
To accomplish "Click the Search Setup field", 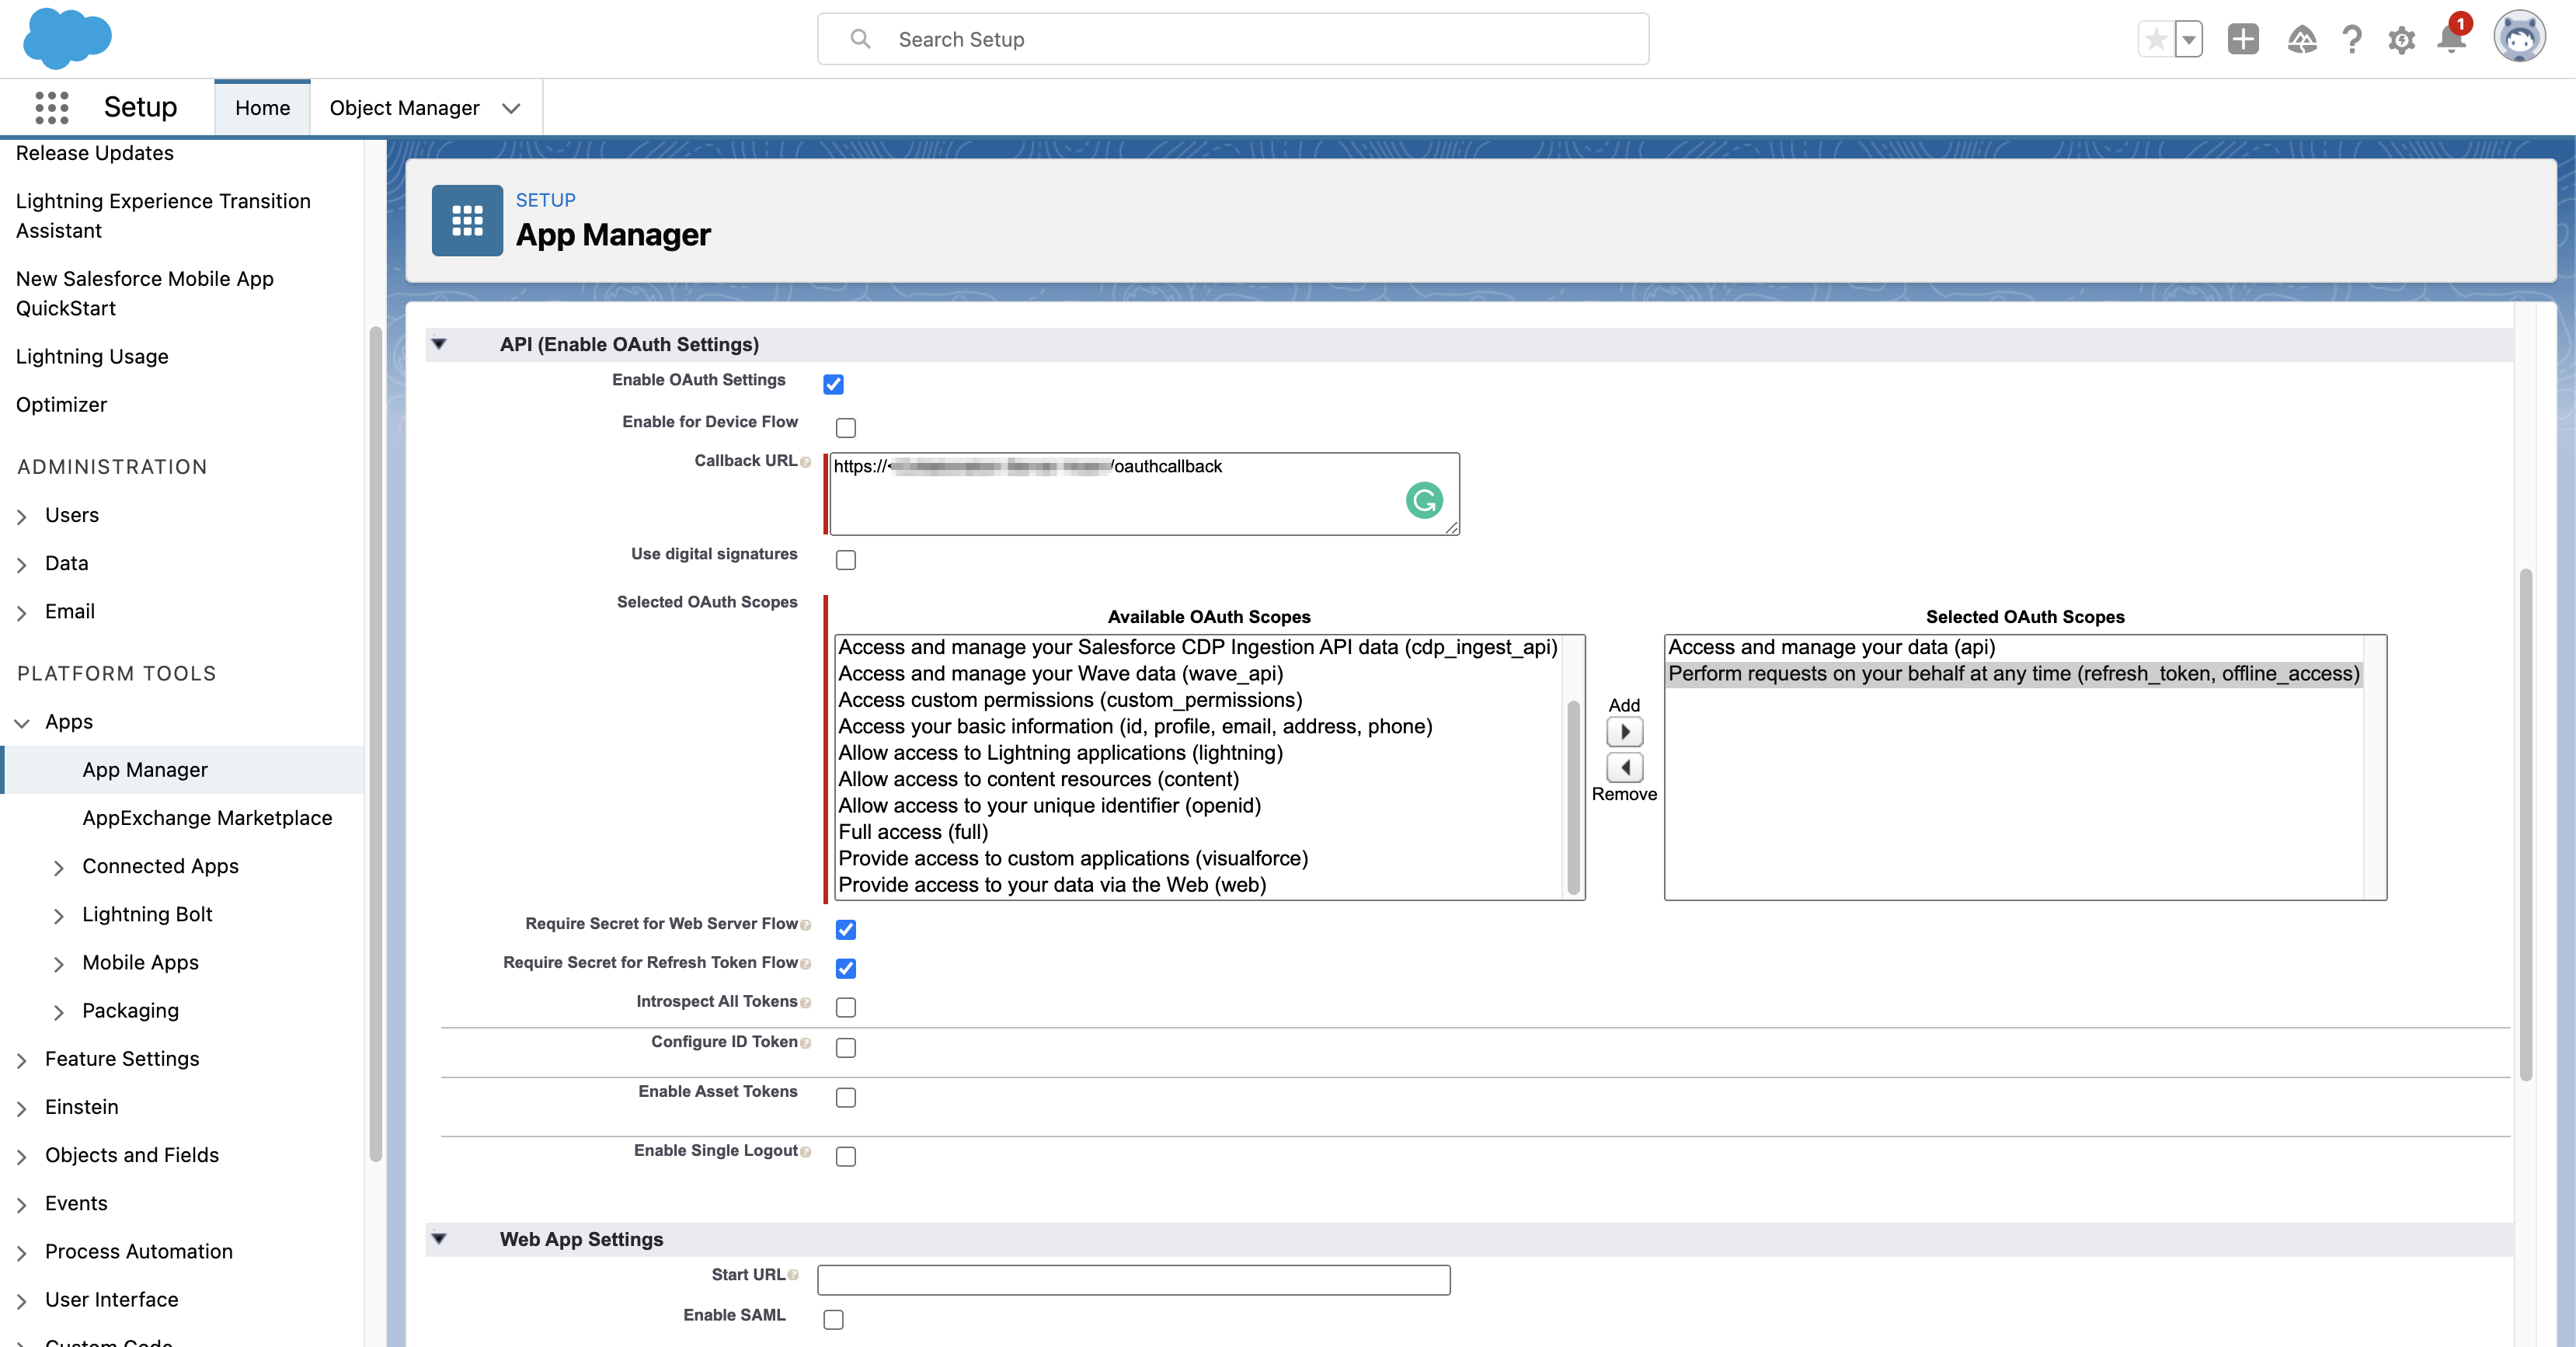I will coord(1233,39).
